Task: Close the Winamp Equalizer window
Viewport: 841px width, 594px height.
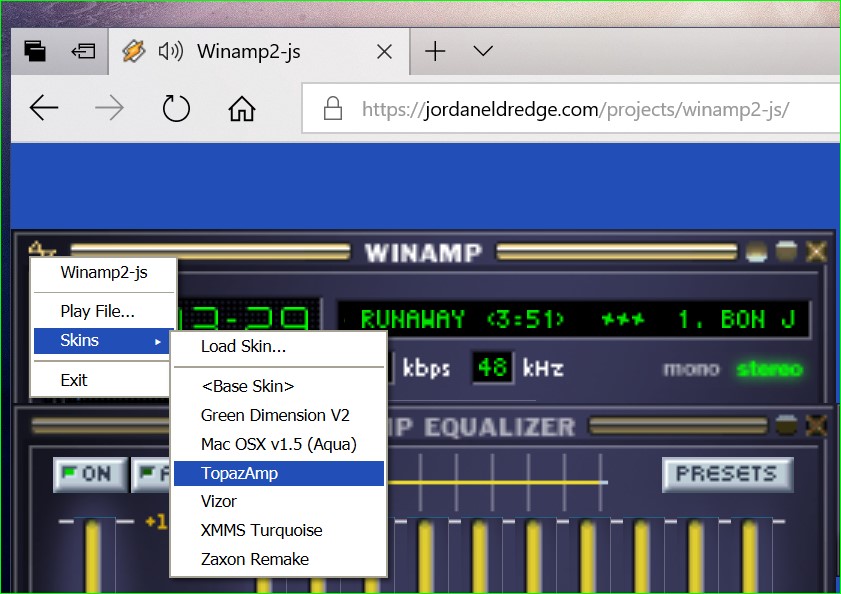Action: tap(816, 426)
